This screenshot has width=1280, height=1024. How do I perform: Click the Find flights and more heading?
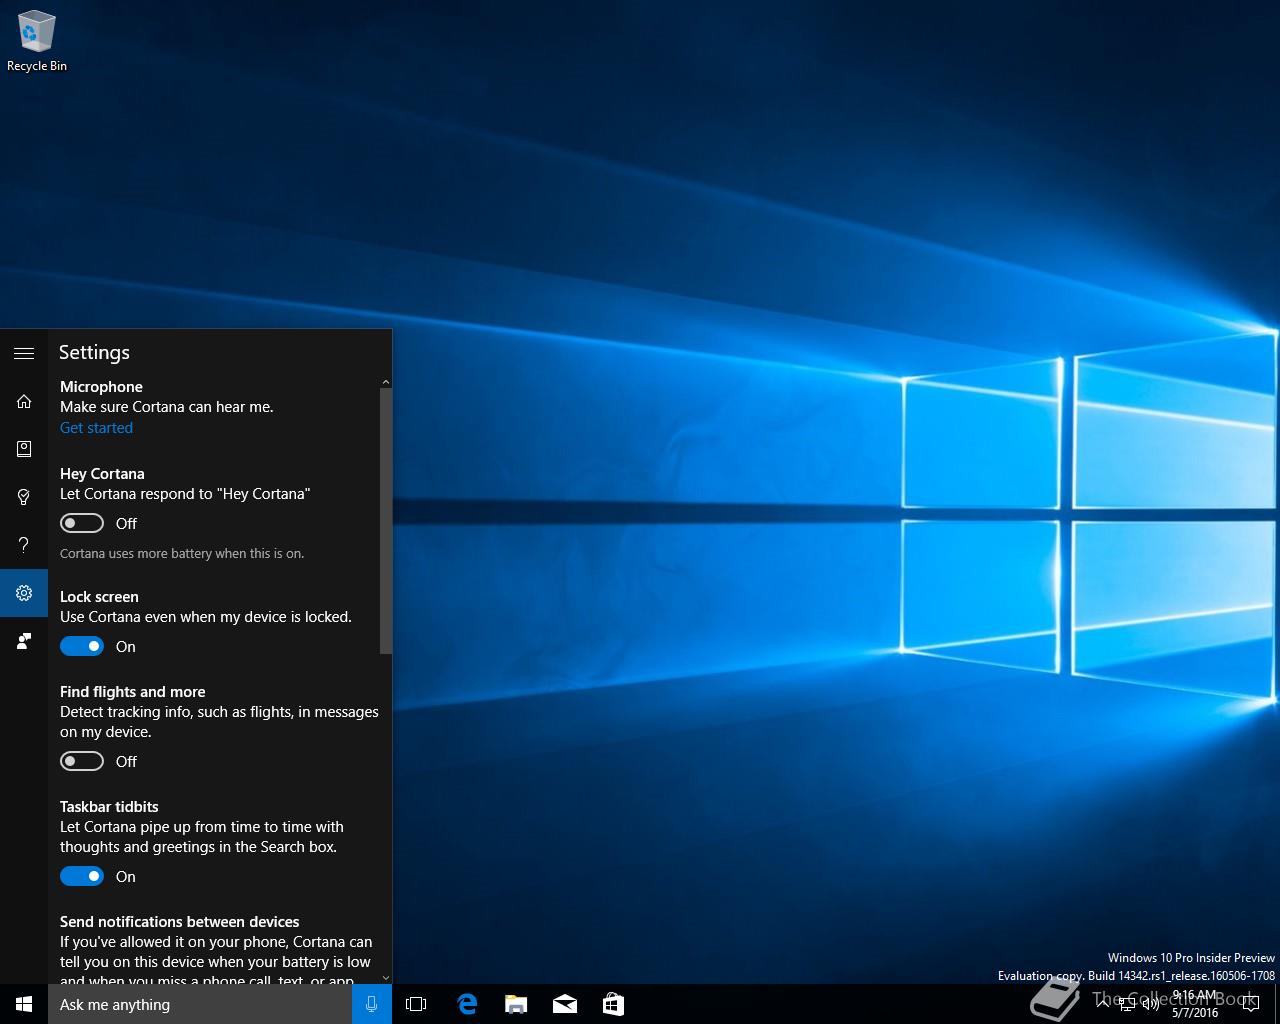(x=132, y=691)
